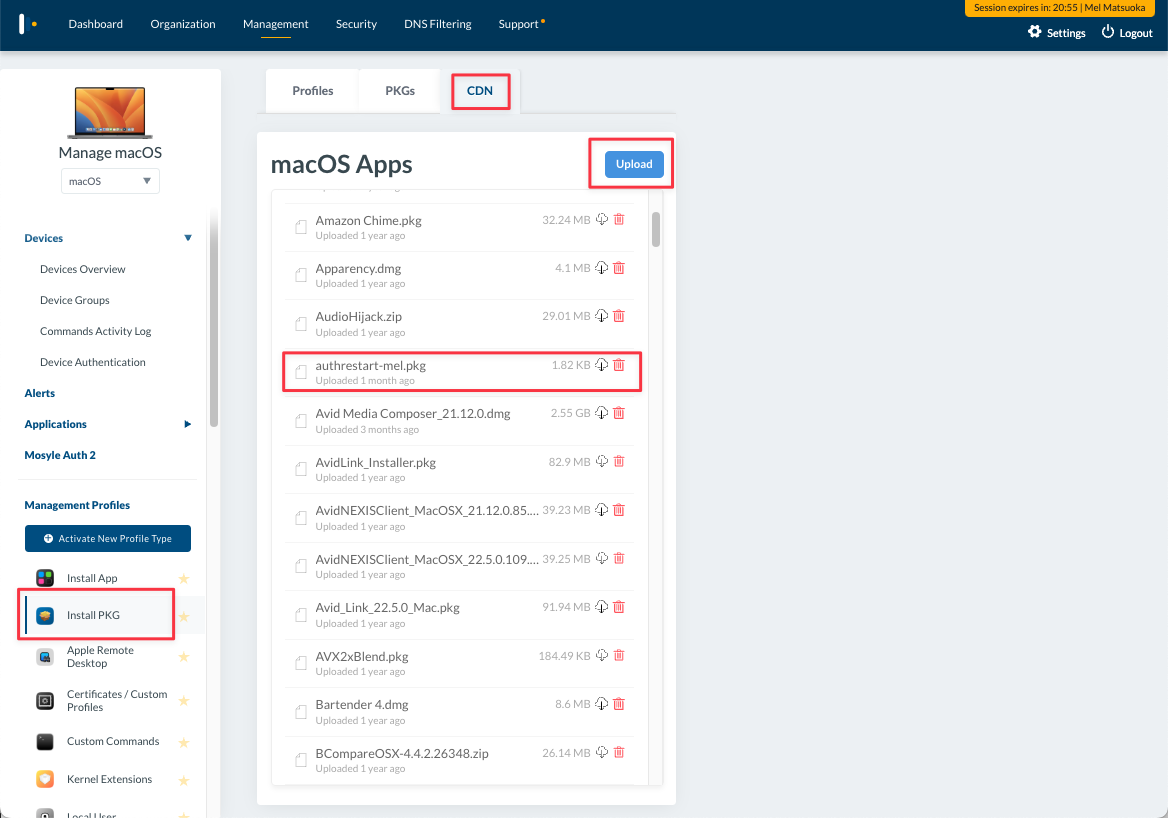Download authrestart-mel.pkg
The height and width of the screenshot is (818, 1168).
[602, 364]
